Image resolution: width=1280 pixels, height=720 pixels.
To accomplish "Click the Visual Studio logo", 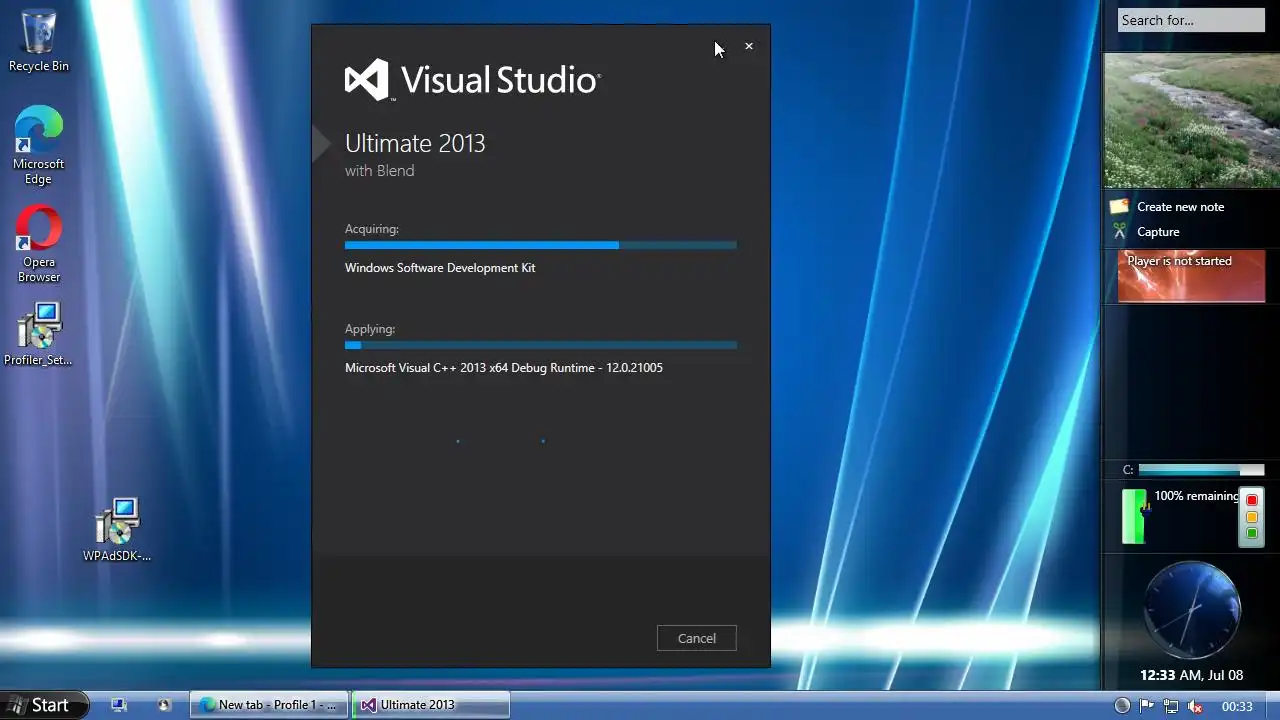I will pos(472,80).
